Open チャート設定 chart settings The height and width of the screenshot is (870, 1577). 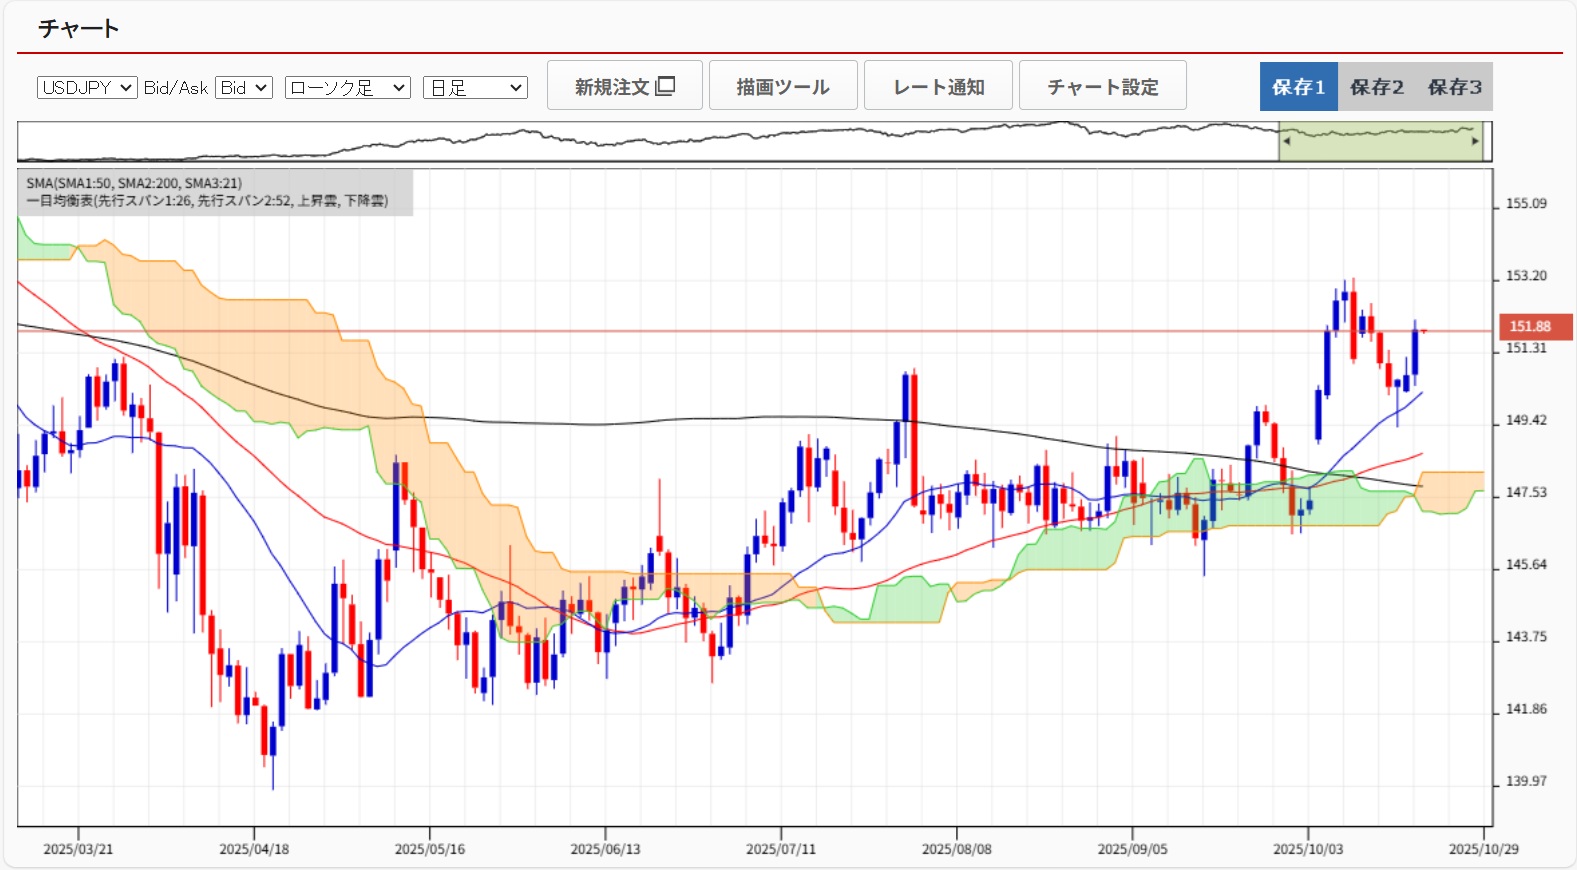1102,86
